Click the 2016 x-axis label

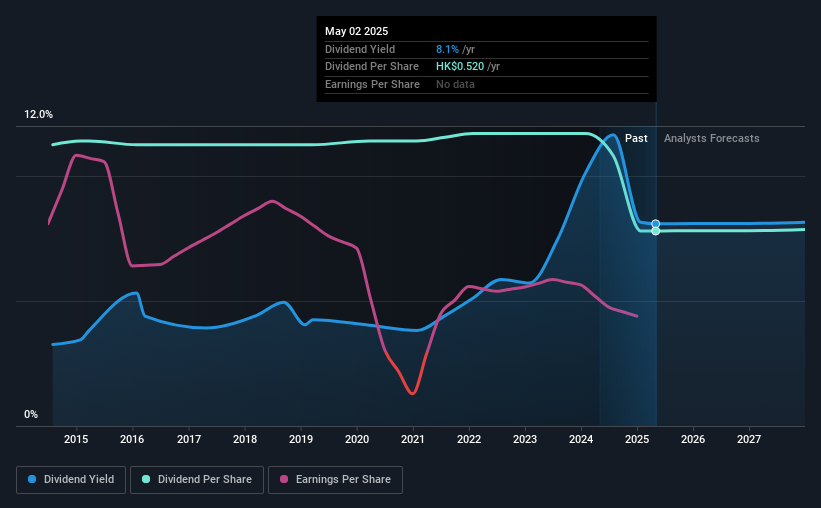[x=132, y=439]
